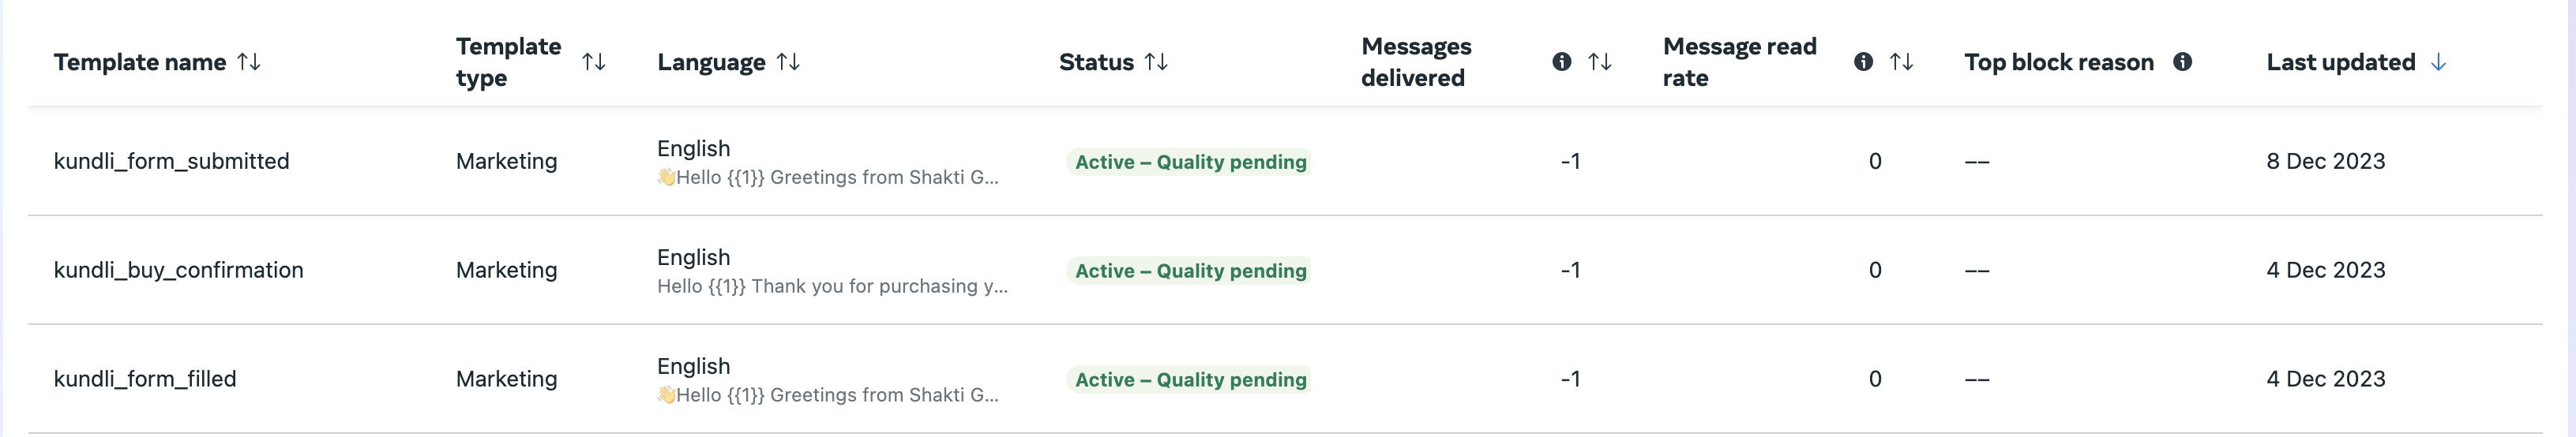Click Messages delivered info icon
The width and height of the screenshot is (2576, 437).
(x=1561, y=62)
